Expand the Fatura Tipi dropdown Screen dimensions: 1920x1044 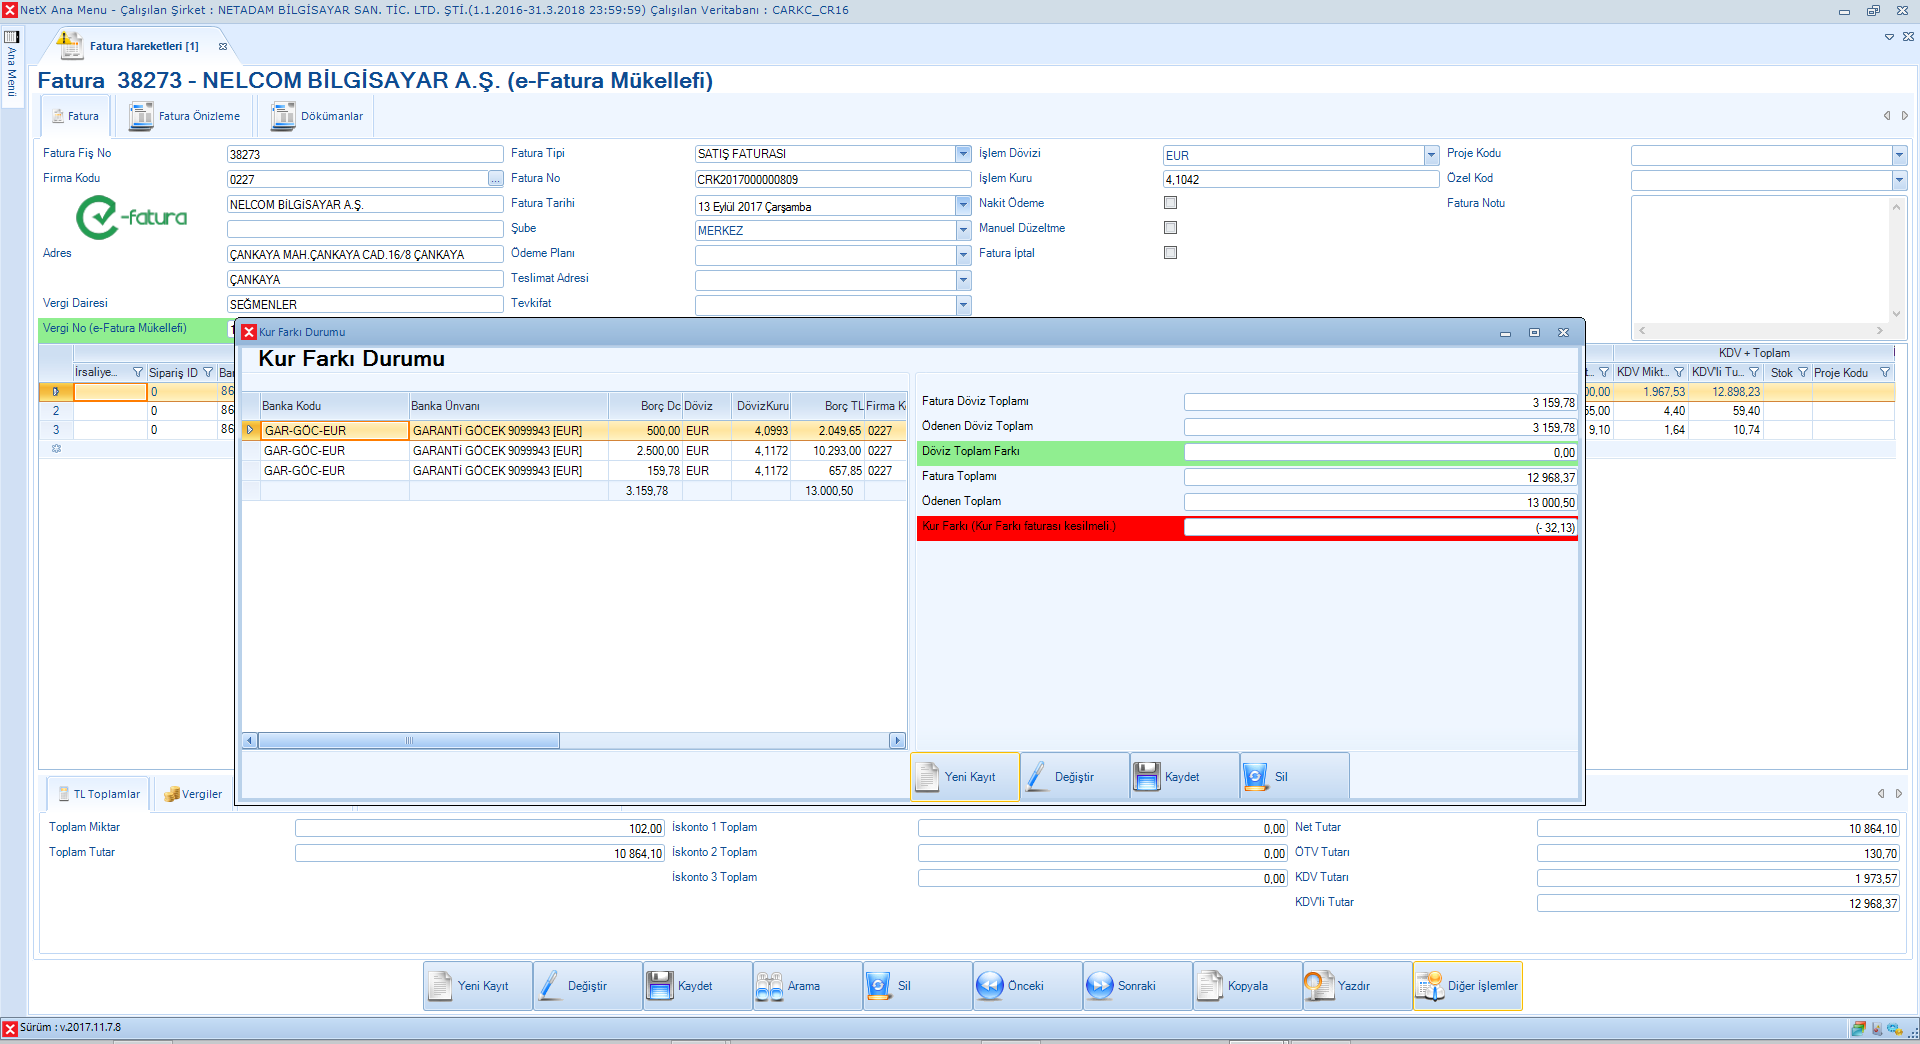(963, 154)
